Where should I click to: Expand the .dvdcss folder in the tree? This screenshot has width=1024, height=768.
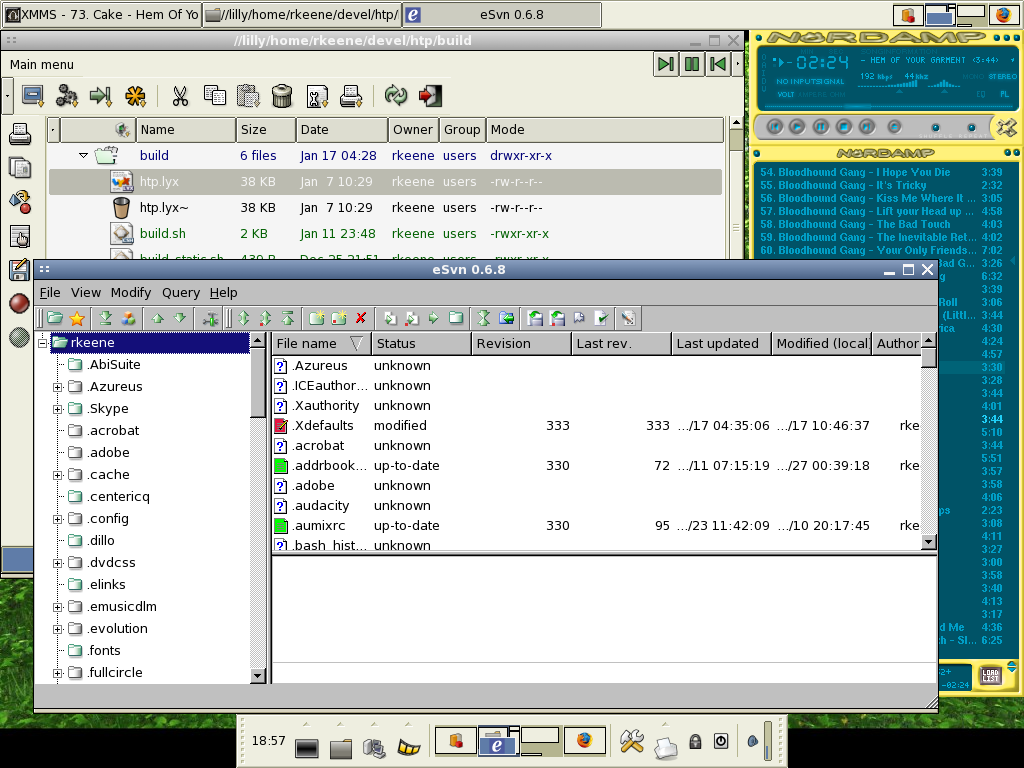coord(57,563)
